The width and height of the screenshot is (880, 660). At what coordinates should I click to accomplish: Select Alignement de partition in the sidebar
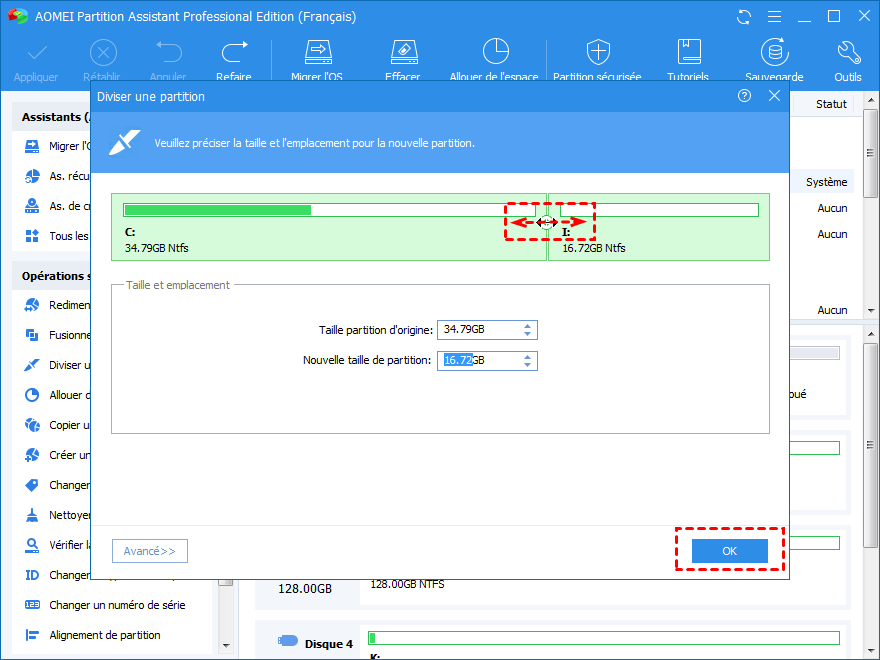[103, 634]
